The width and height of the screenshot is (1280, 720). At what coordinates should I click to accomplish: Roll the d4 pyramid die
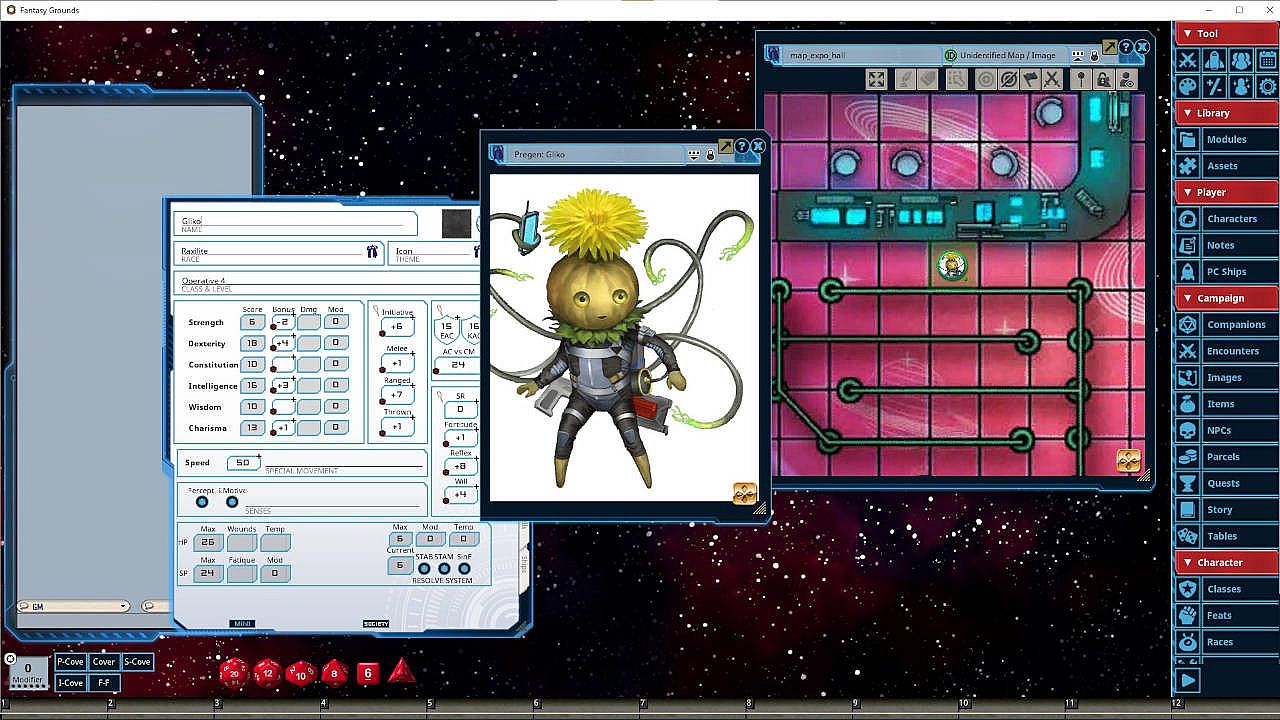(x=401, y=671)
